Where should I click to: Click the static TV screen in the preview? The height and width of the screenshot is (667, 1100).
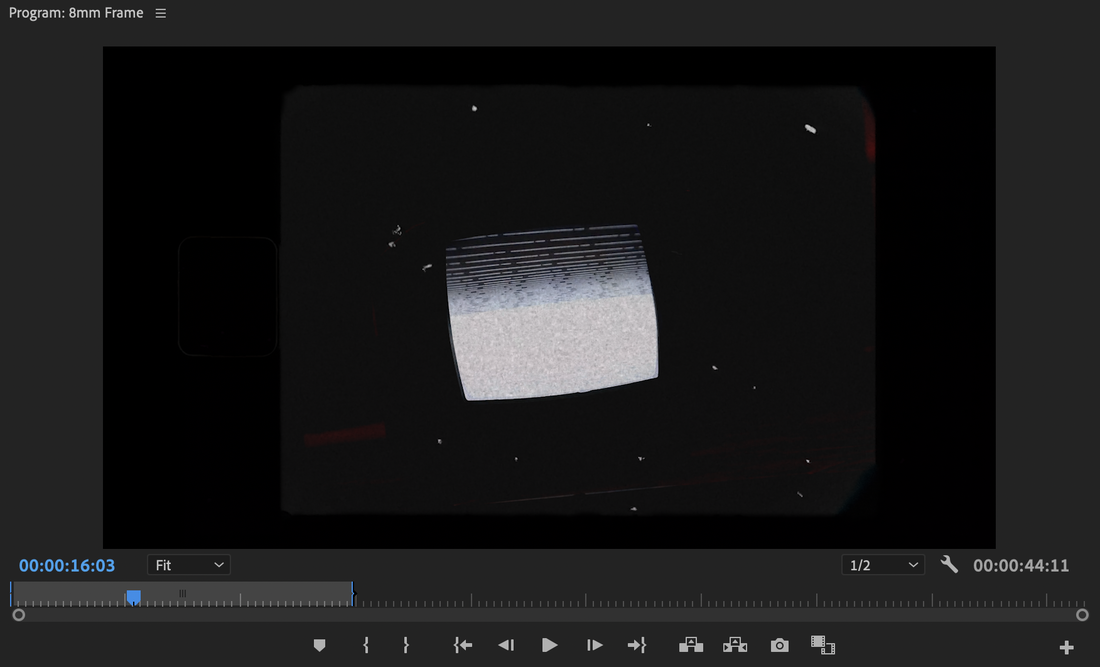click(552, 312)
